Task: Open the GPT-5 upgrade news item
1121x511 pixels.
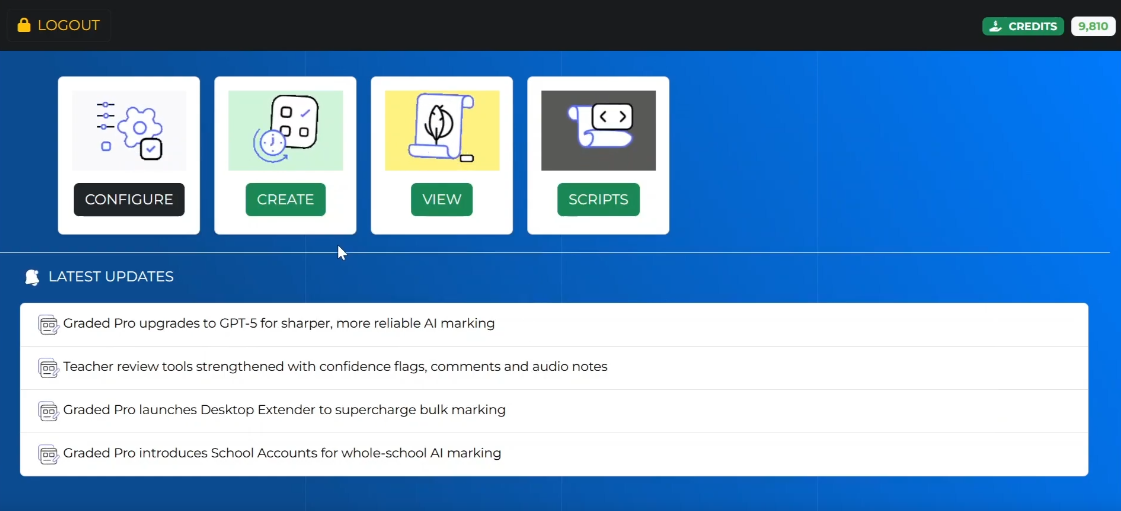Action: [279, 324]
